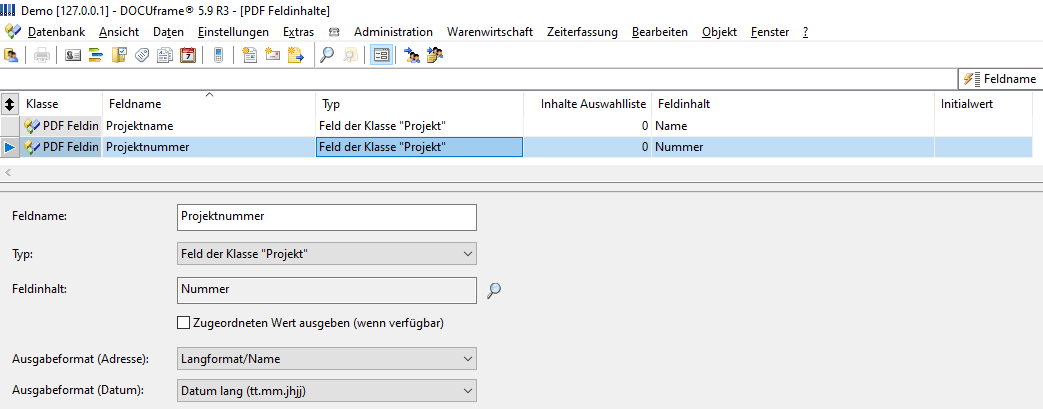Click the Feldinhalt field containing Nummer
Image resolution: width=1043 pixels, height=409 pixels.
tap(327, 290)
